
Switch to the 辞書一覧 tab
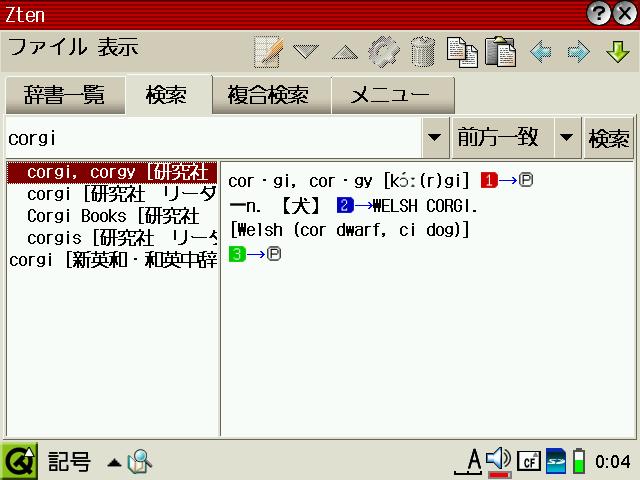pyautogui.click(x=64, y=96)
